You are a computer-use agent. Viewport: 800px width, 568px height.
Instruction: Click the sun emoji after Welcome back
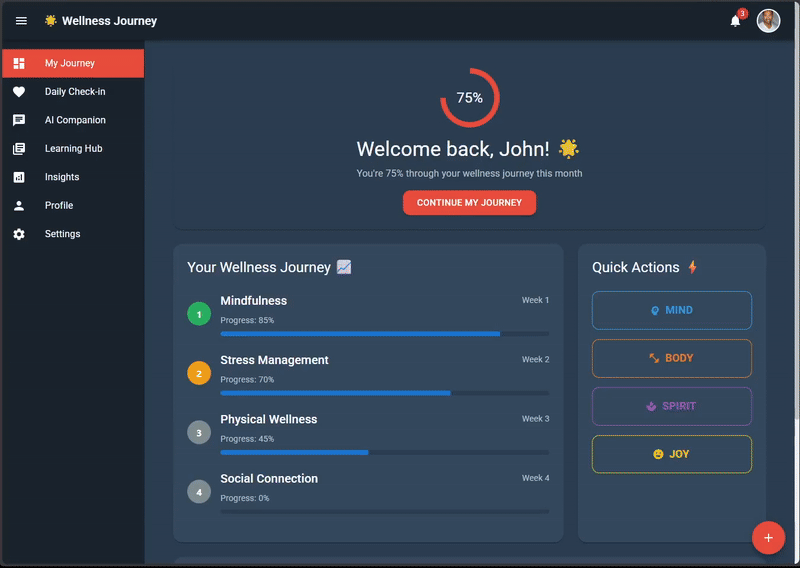click(x=568, y=149)
